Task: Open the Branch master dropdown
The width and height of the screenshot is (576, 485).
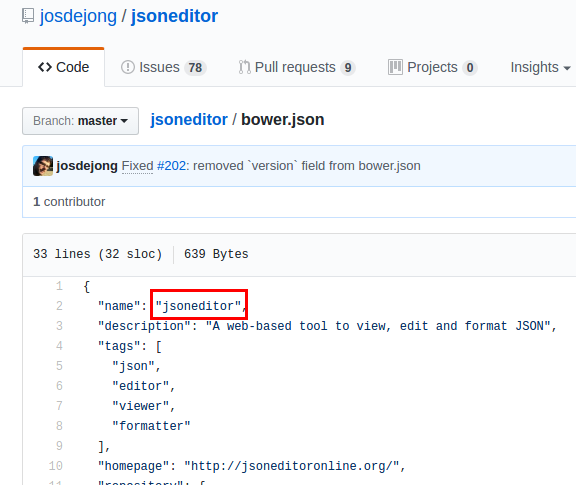Action: [x=80, y=121]
